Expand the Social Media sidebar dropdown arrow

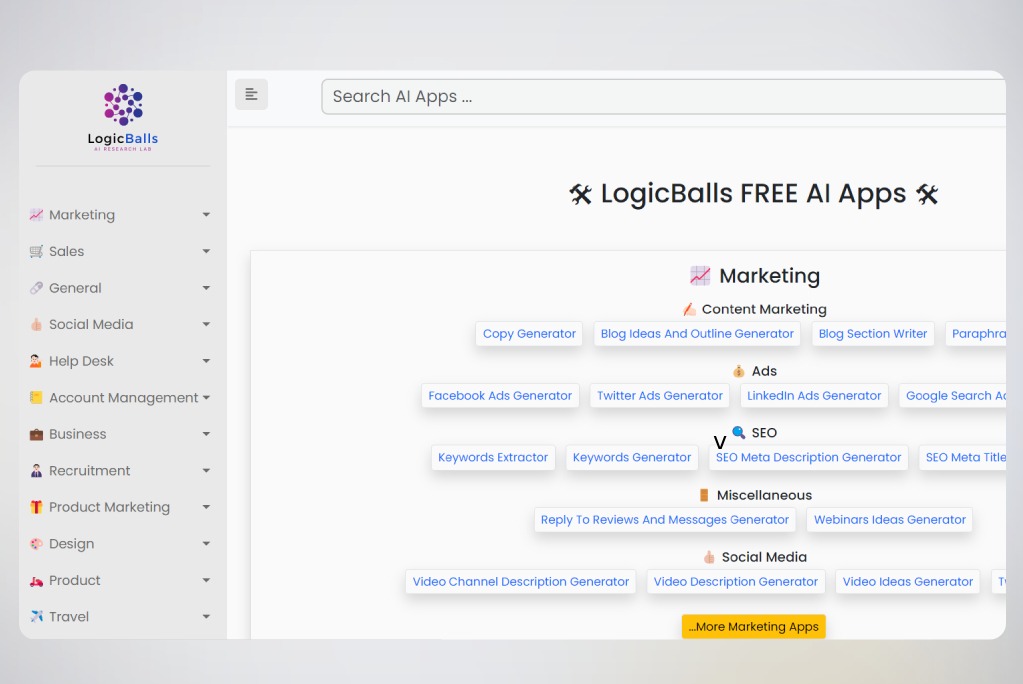click(x=206, y=324)
